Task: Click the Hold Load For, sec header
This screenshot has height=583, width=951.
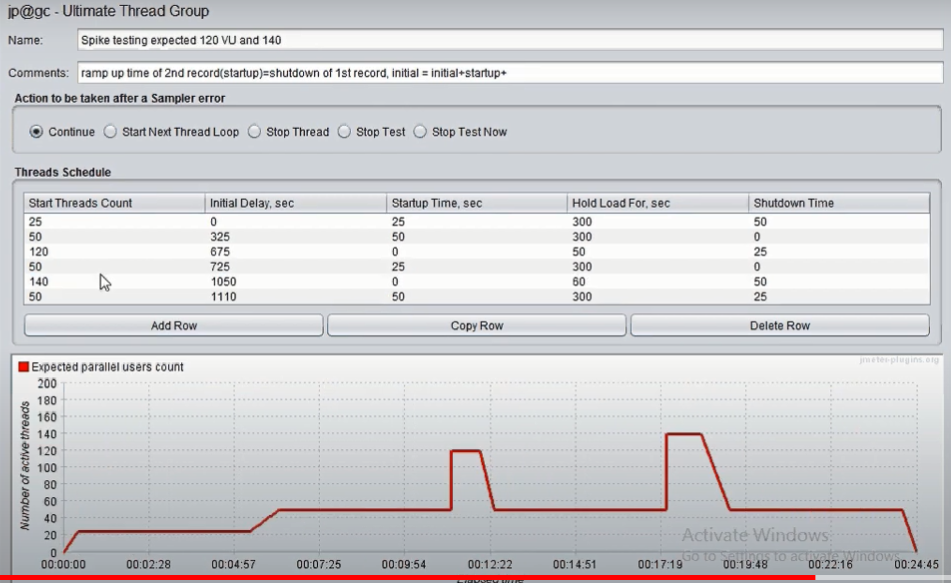Action: [x=657, y=203]
